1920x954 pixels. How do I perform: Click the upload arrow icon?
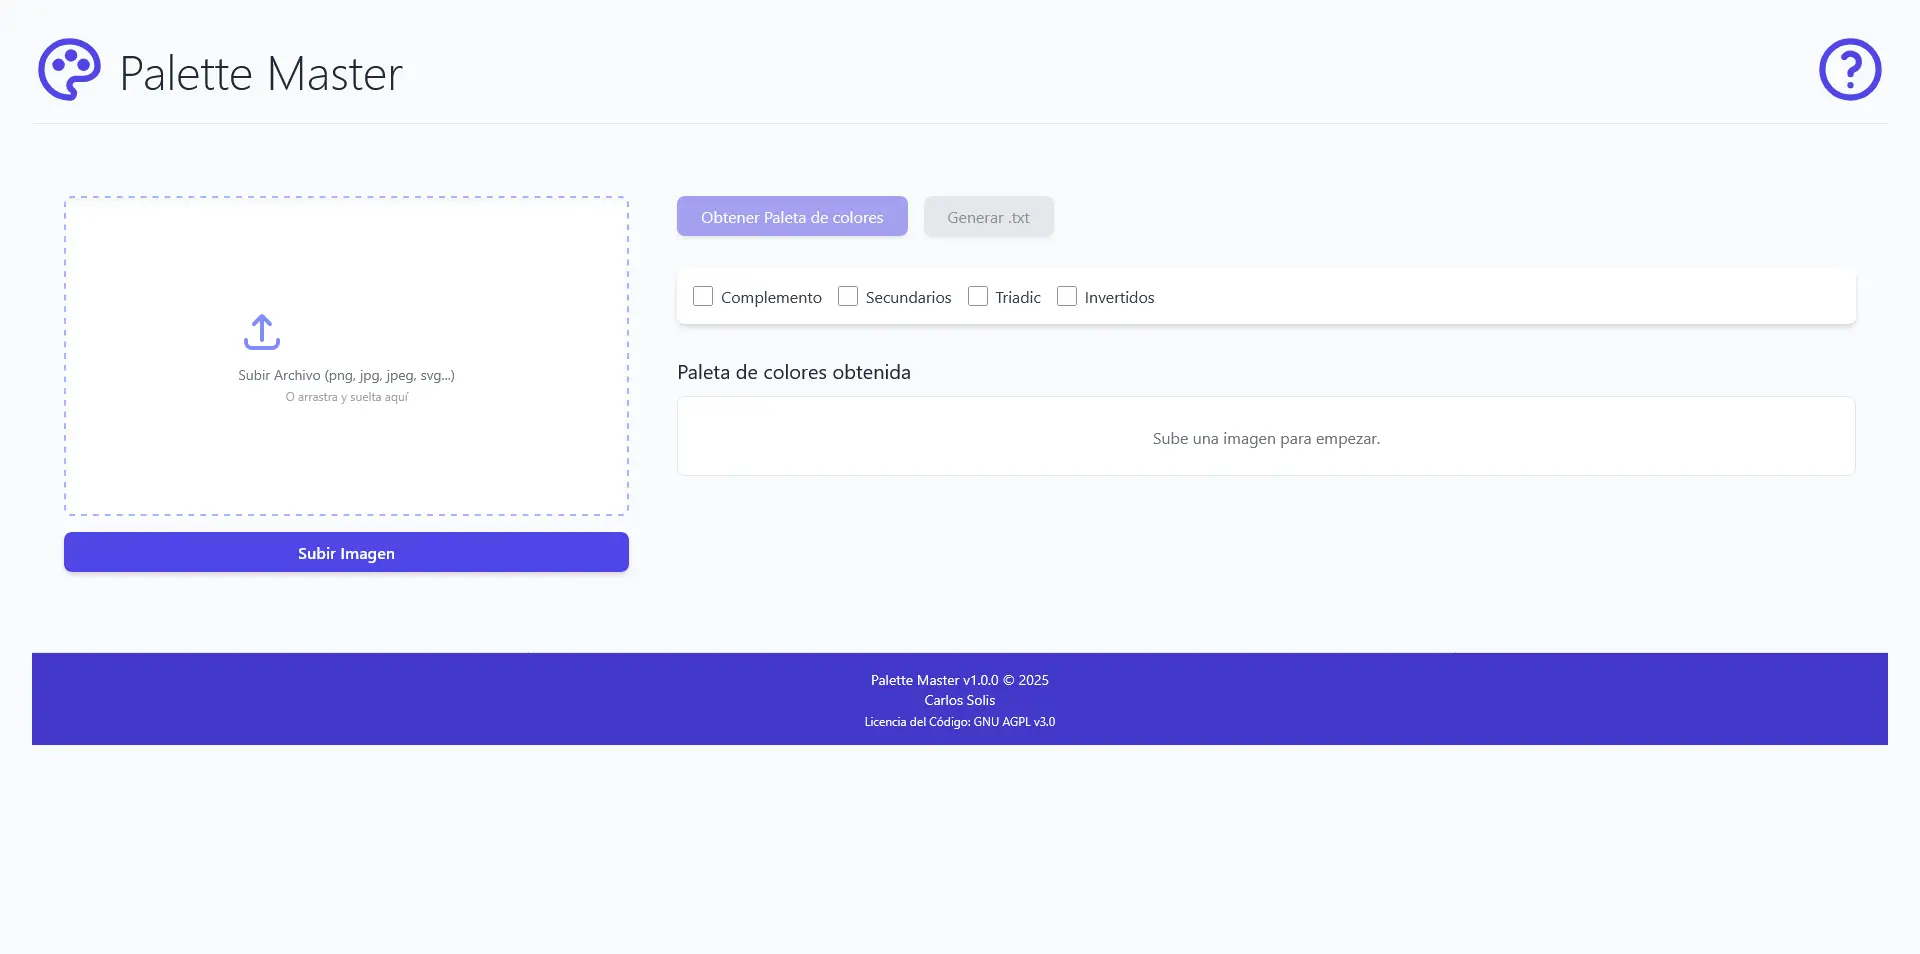coord(261,331)
